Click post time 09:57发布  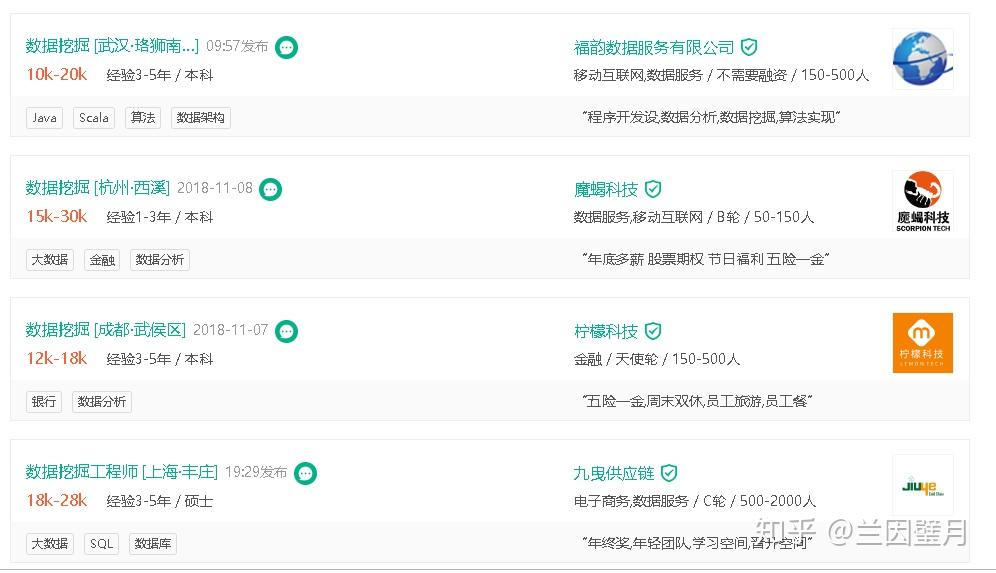point(237,46)
